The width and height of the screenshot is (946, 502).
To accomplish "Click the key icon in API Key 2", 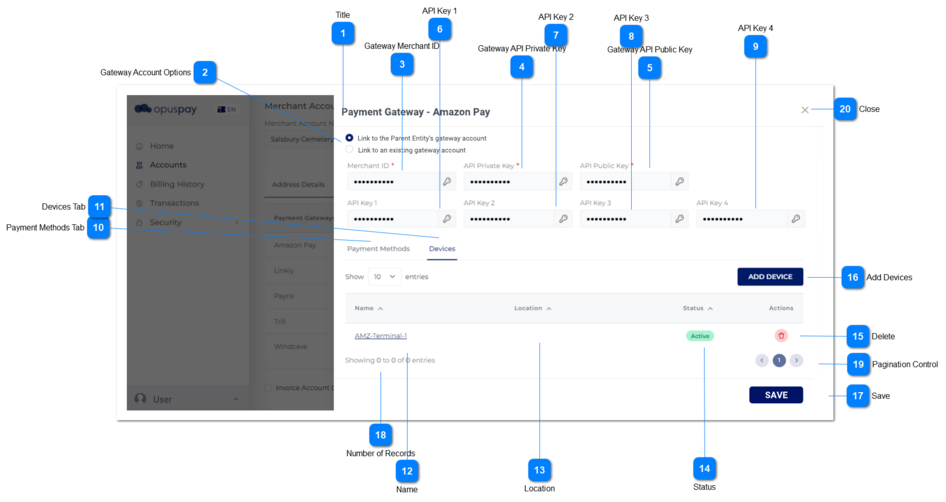I will tap(563, 219).
